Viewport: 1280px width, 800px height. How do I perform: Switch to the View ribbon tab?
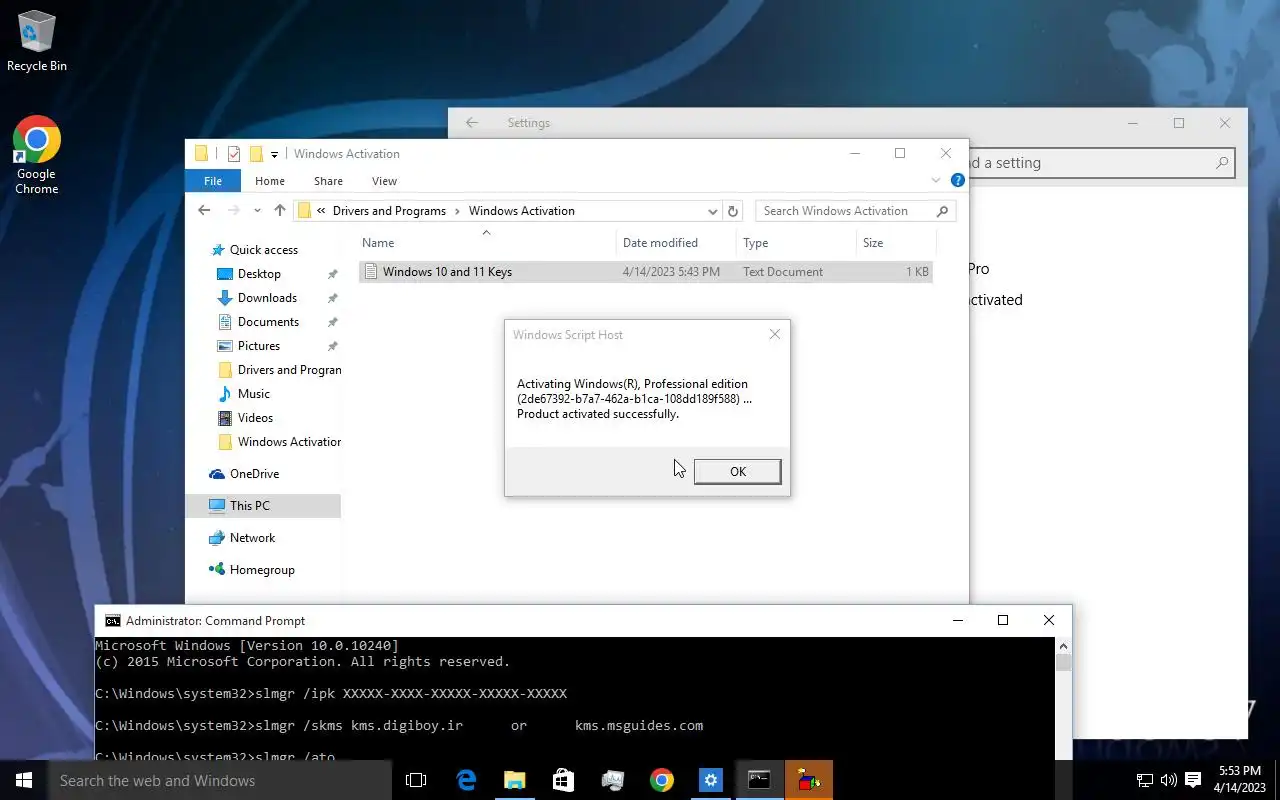point(384,181)
